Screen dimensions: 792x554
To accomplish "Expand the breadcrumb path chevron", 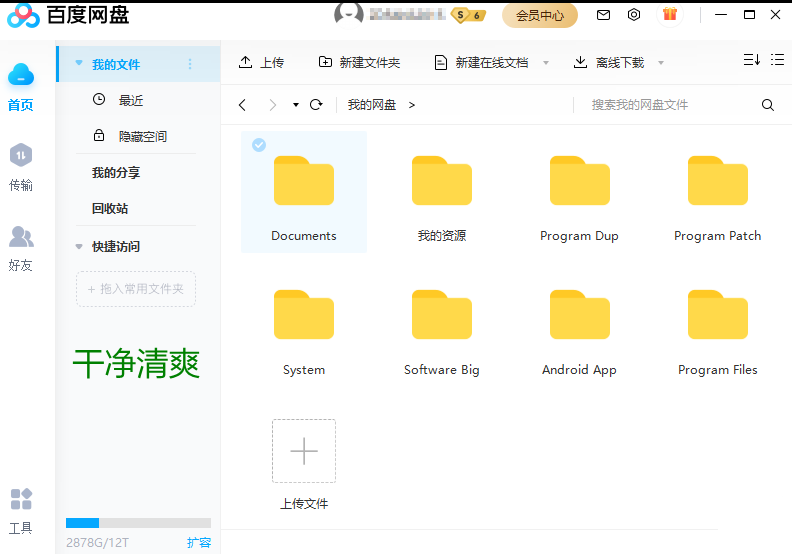I will coord(412,105).
